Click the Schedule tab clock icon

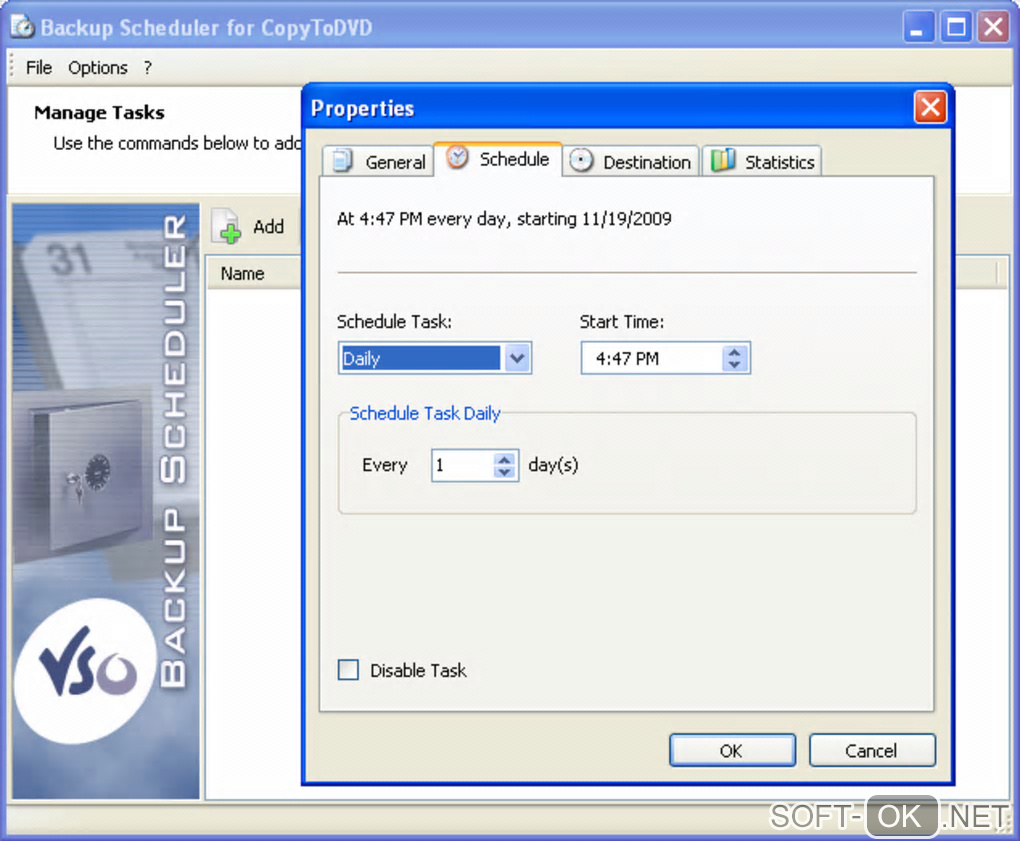(457, 157)
